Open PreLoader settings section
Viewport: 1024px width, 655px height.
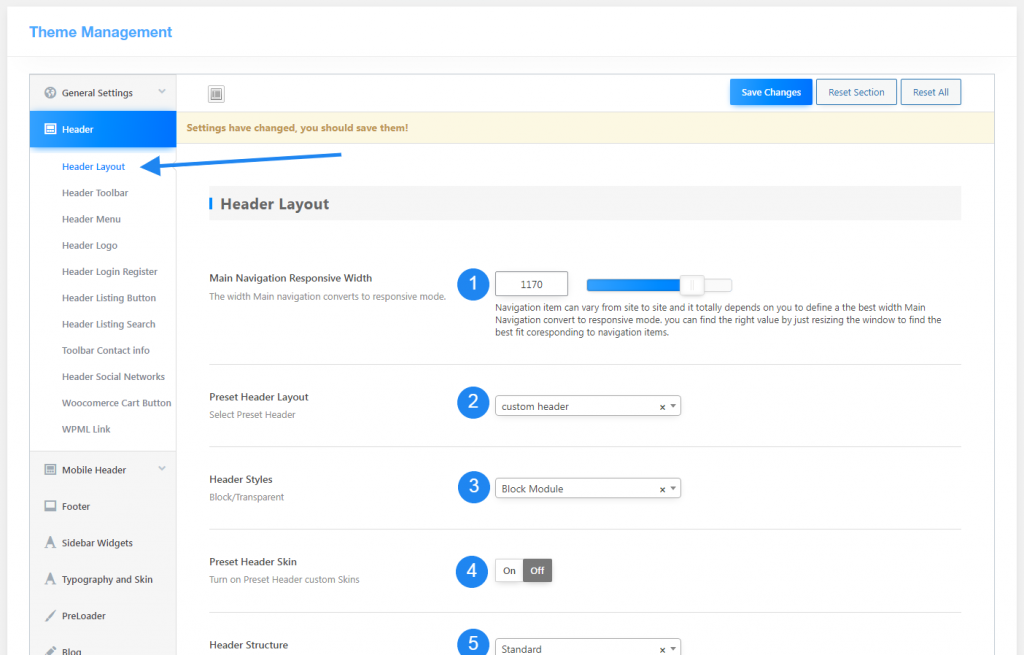tap(103, 616)
